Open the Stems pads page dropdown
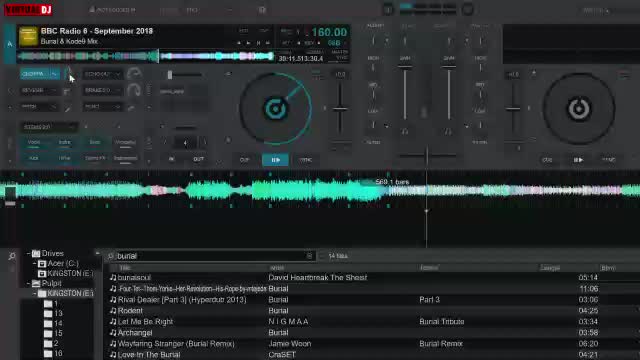640x360 pixels. (49, 127)
